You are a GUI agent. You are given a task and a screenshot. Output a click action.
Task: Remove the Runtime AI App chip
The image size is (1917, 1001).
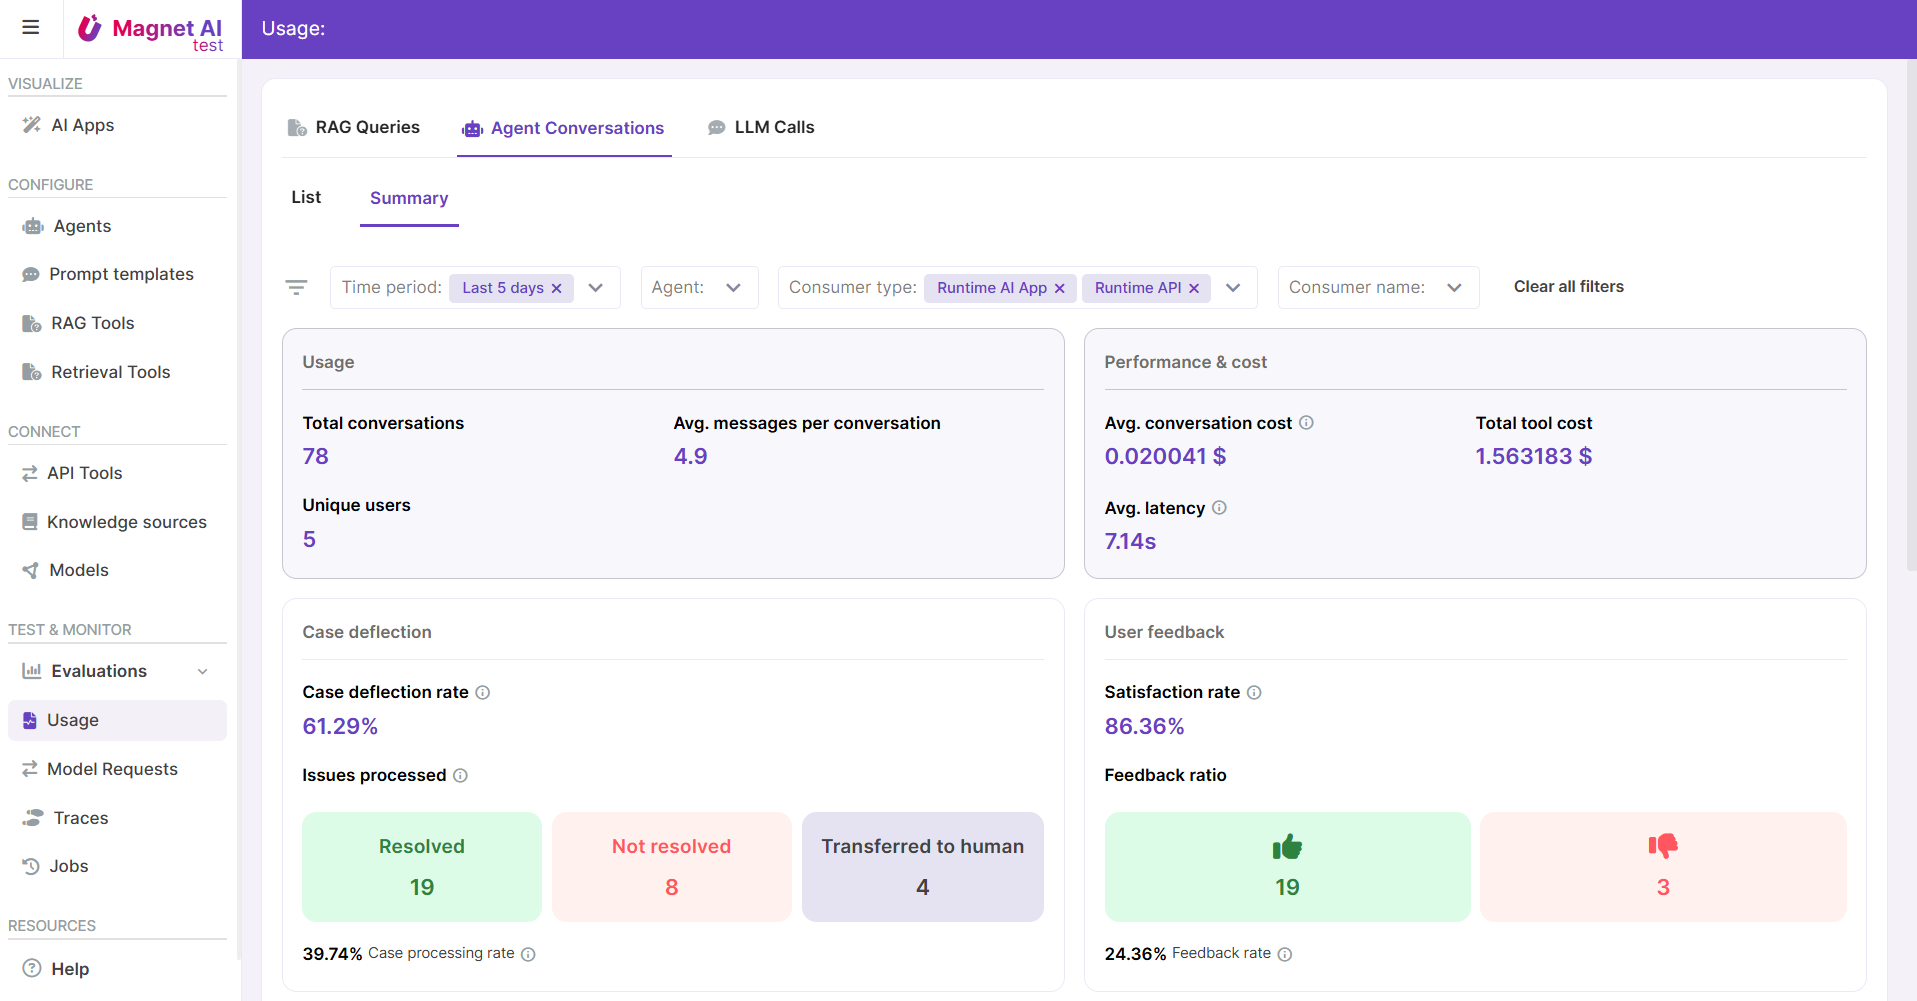(x=1060, y=288)
